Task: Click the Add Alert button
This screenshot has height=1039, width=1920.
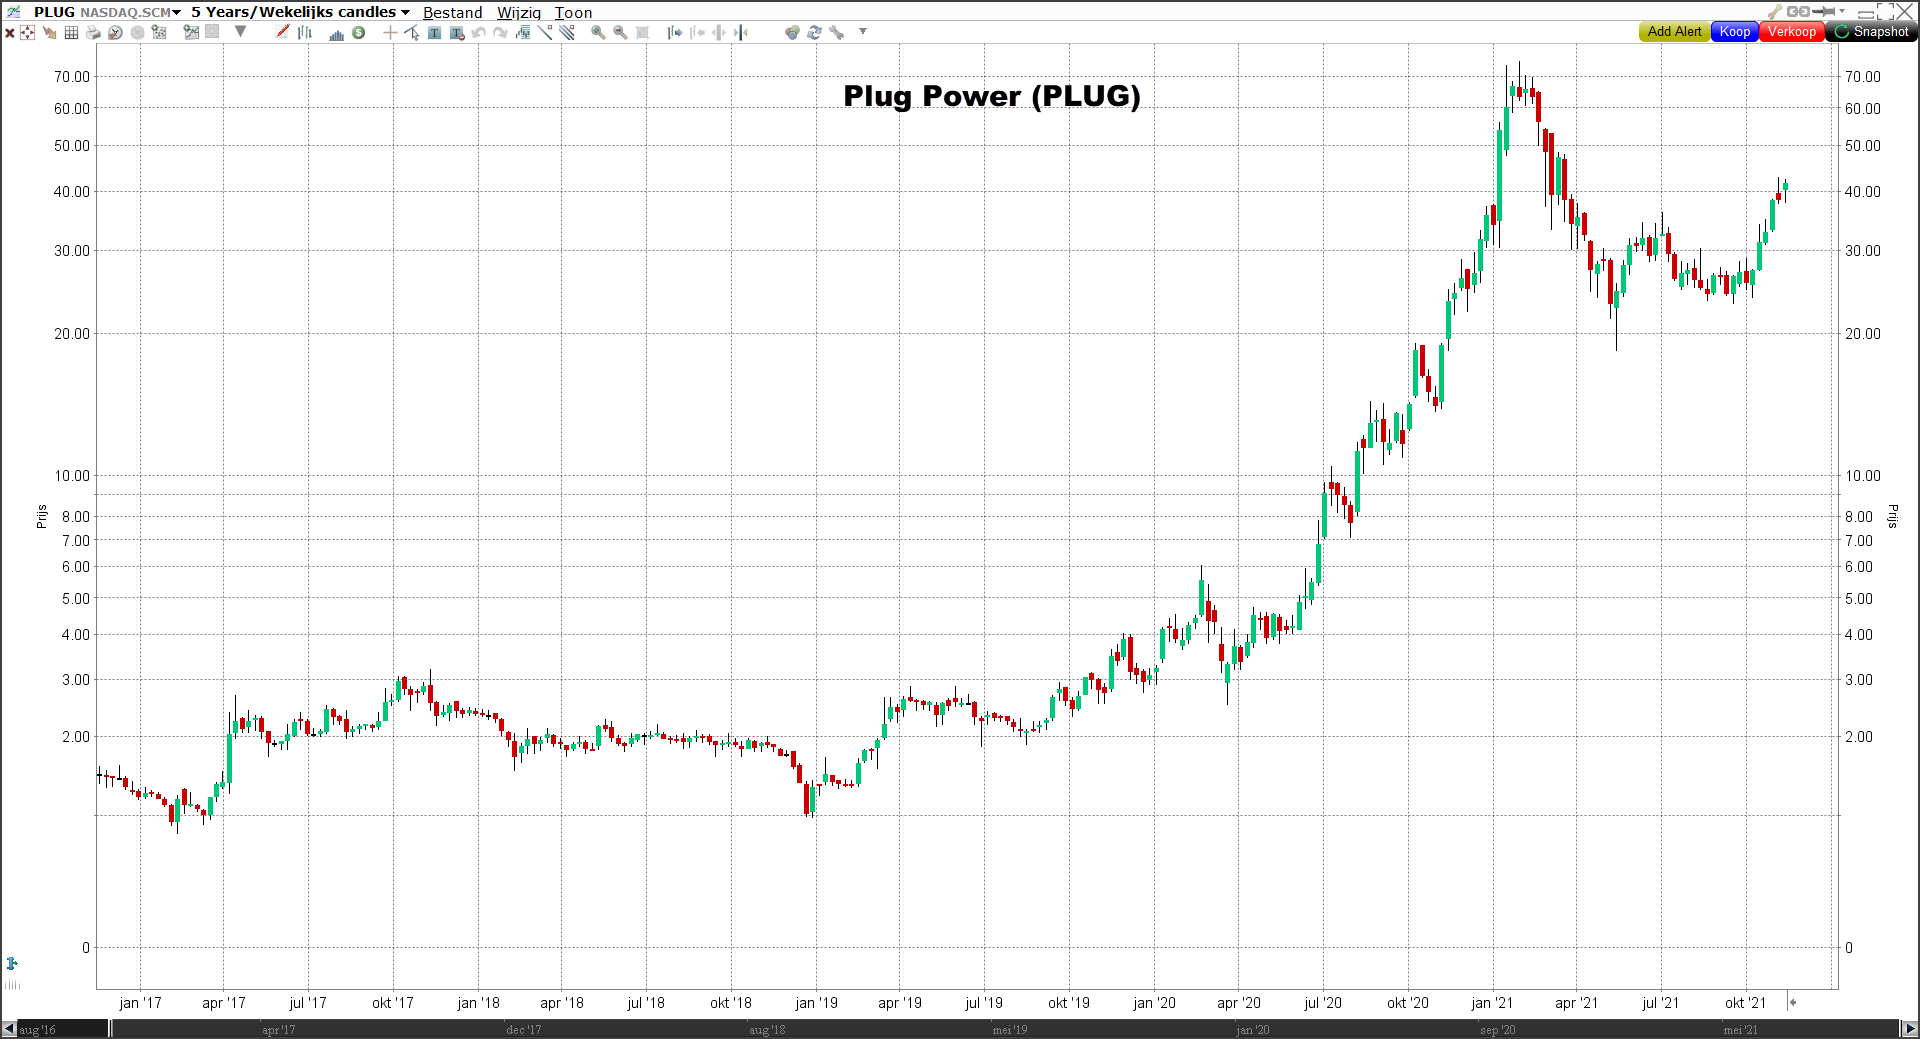Action: point(1674,32)
